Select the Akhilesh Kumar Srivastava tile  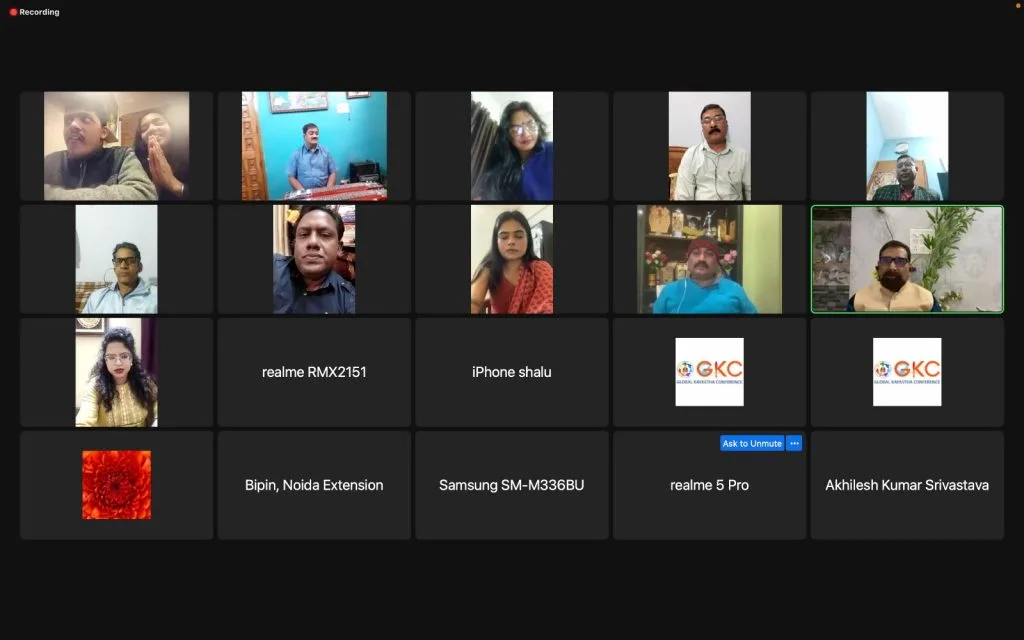[907, 485]
